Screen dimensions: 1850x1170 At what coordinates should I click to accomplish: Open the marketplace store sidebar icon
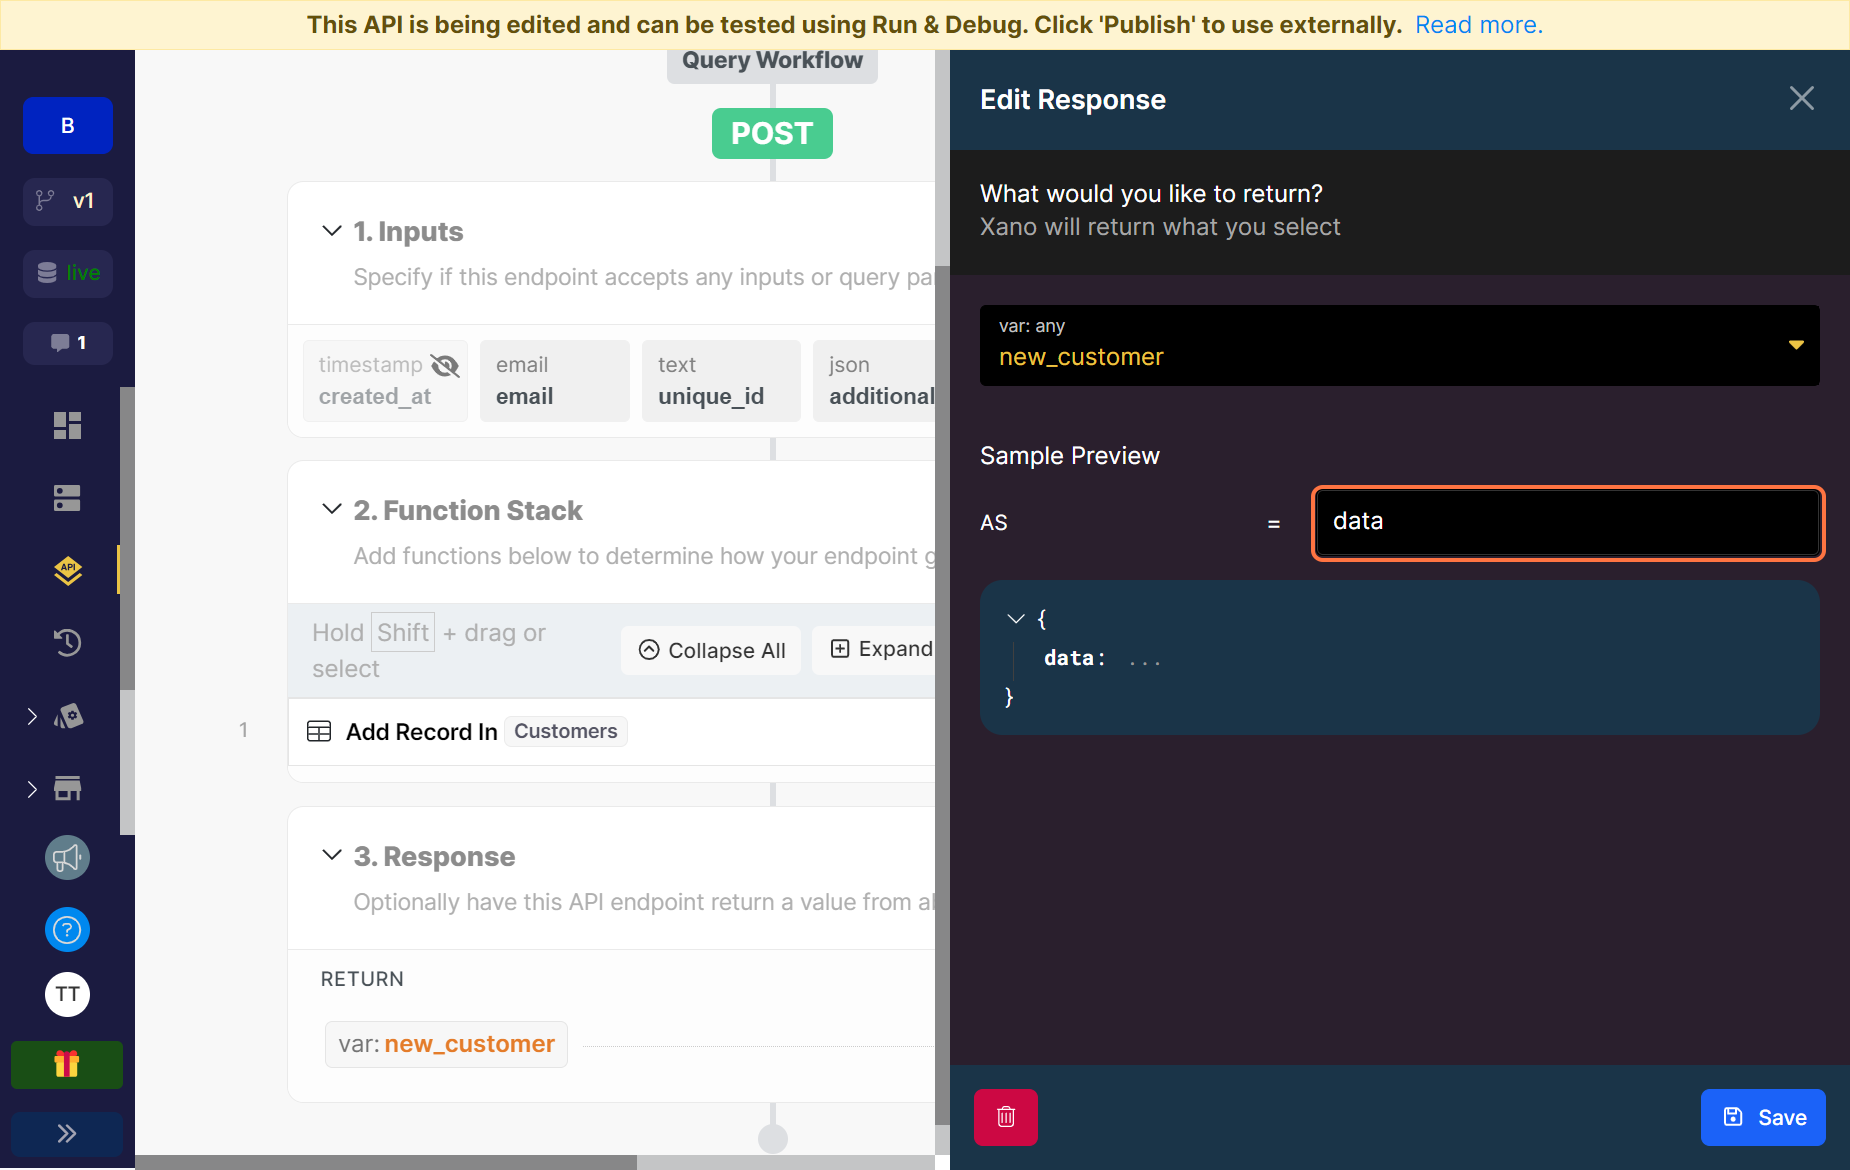(x=67, y=789)
